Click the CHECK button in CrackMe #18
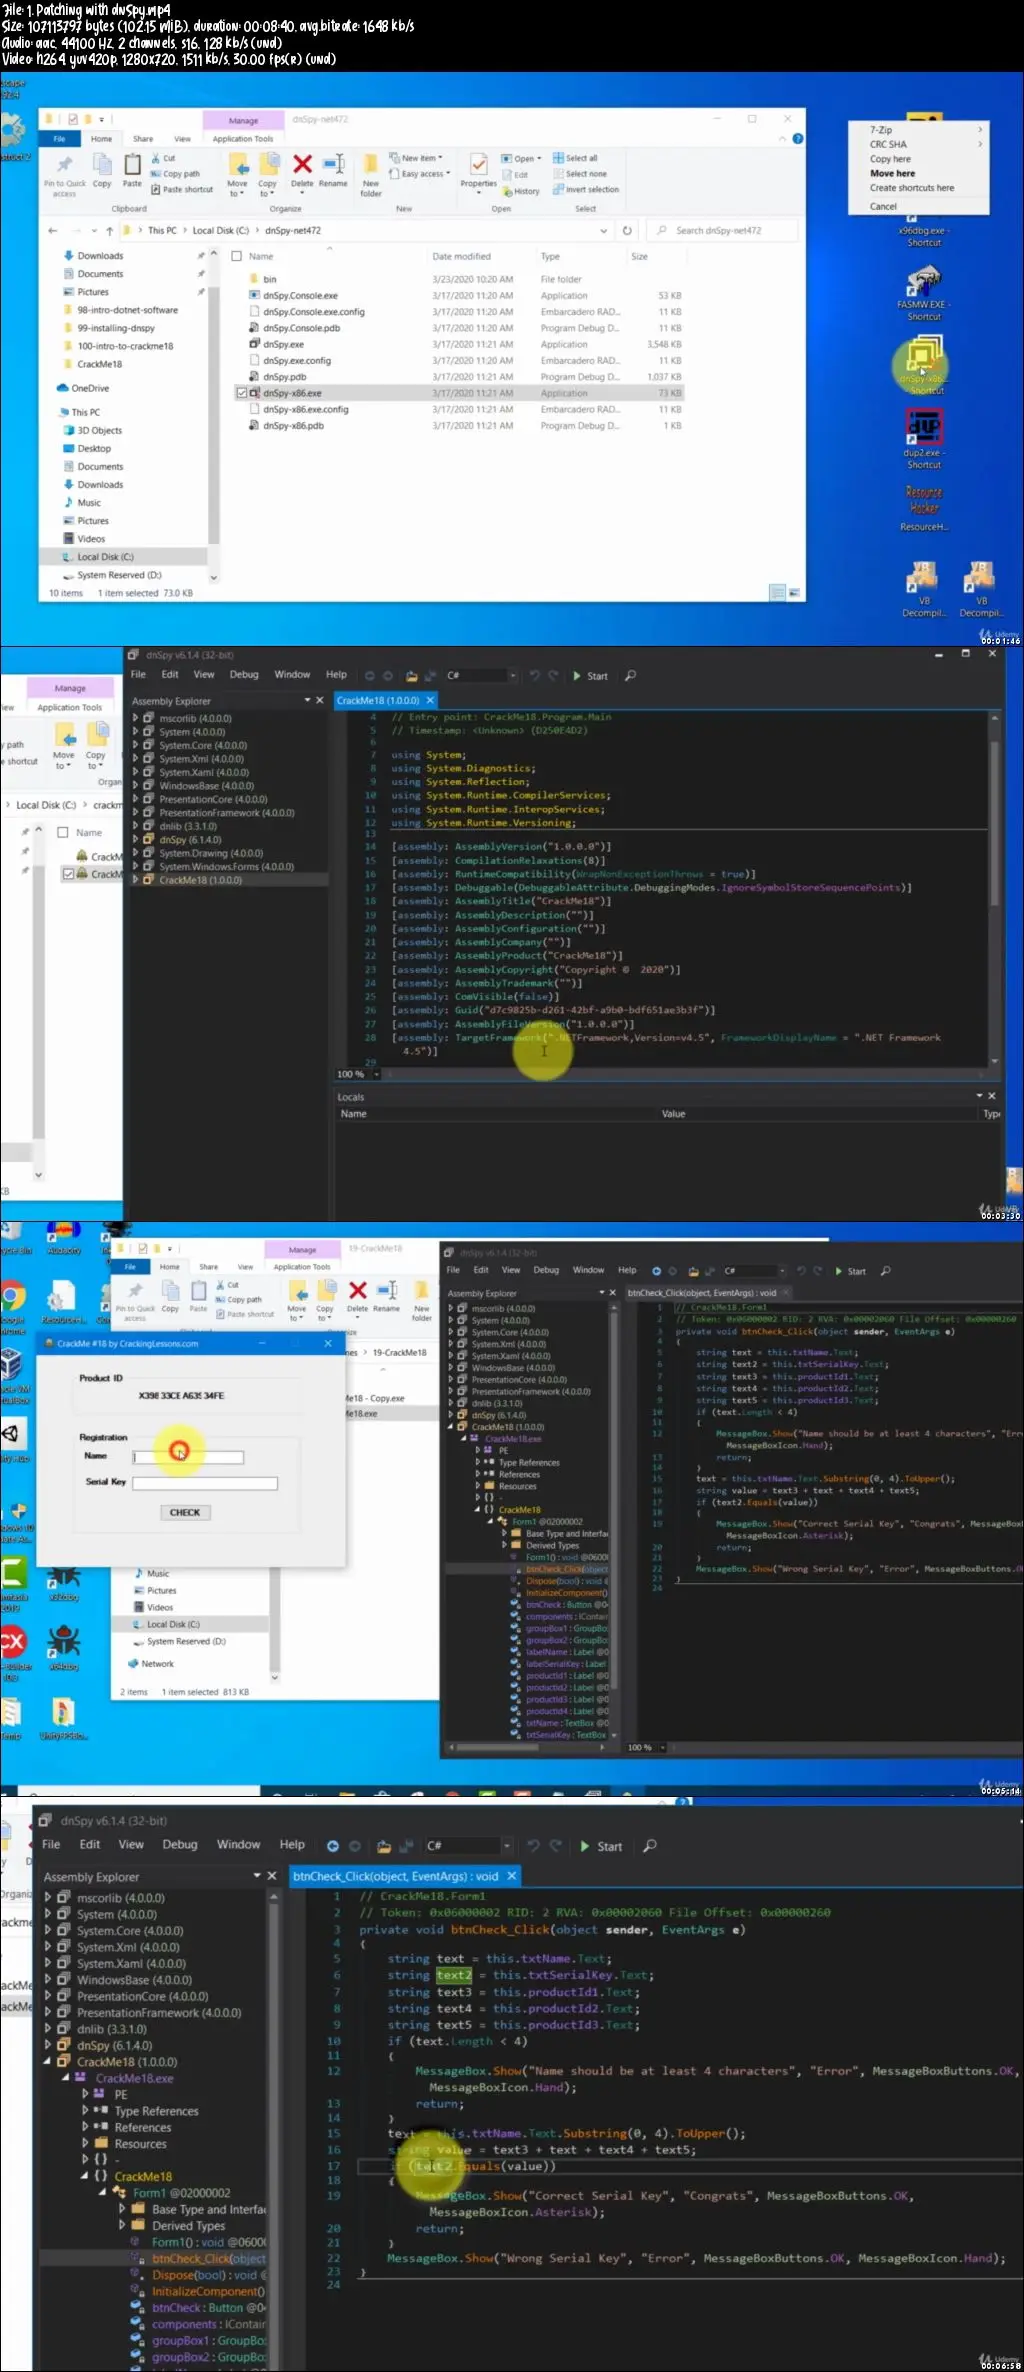Viewport: 1024px width, 2372px height. [x=185, y=1512]
